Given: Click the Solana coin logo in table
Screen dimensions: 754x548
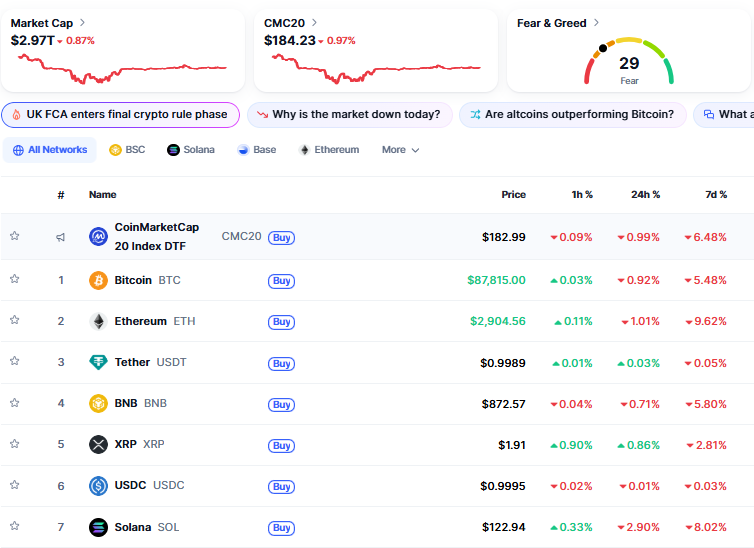Looking at the screenshot, I should tap(98, 527).
